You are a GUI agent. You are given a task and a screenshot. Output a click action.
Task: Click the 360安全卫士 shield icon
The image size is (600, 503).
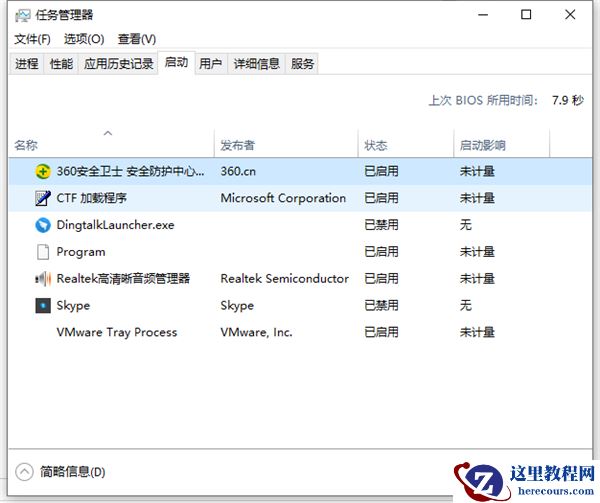[x=42, y=171]
